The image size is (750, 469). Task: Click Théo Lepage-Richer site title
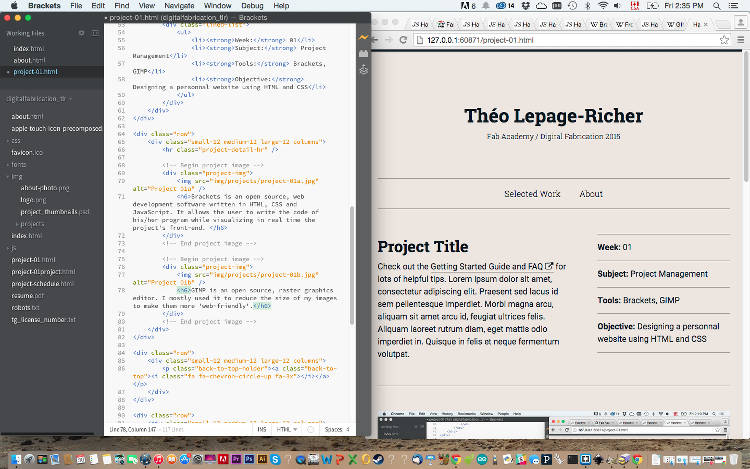[x=553, y=116]
